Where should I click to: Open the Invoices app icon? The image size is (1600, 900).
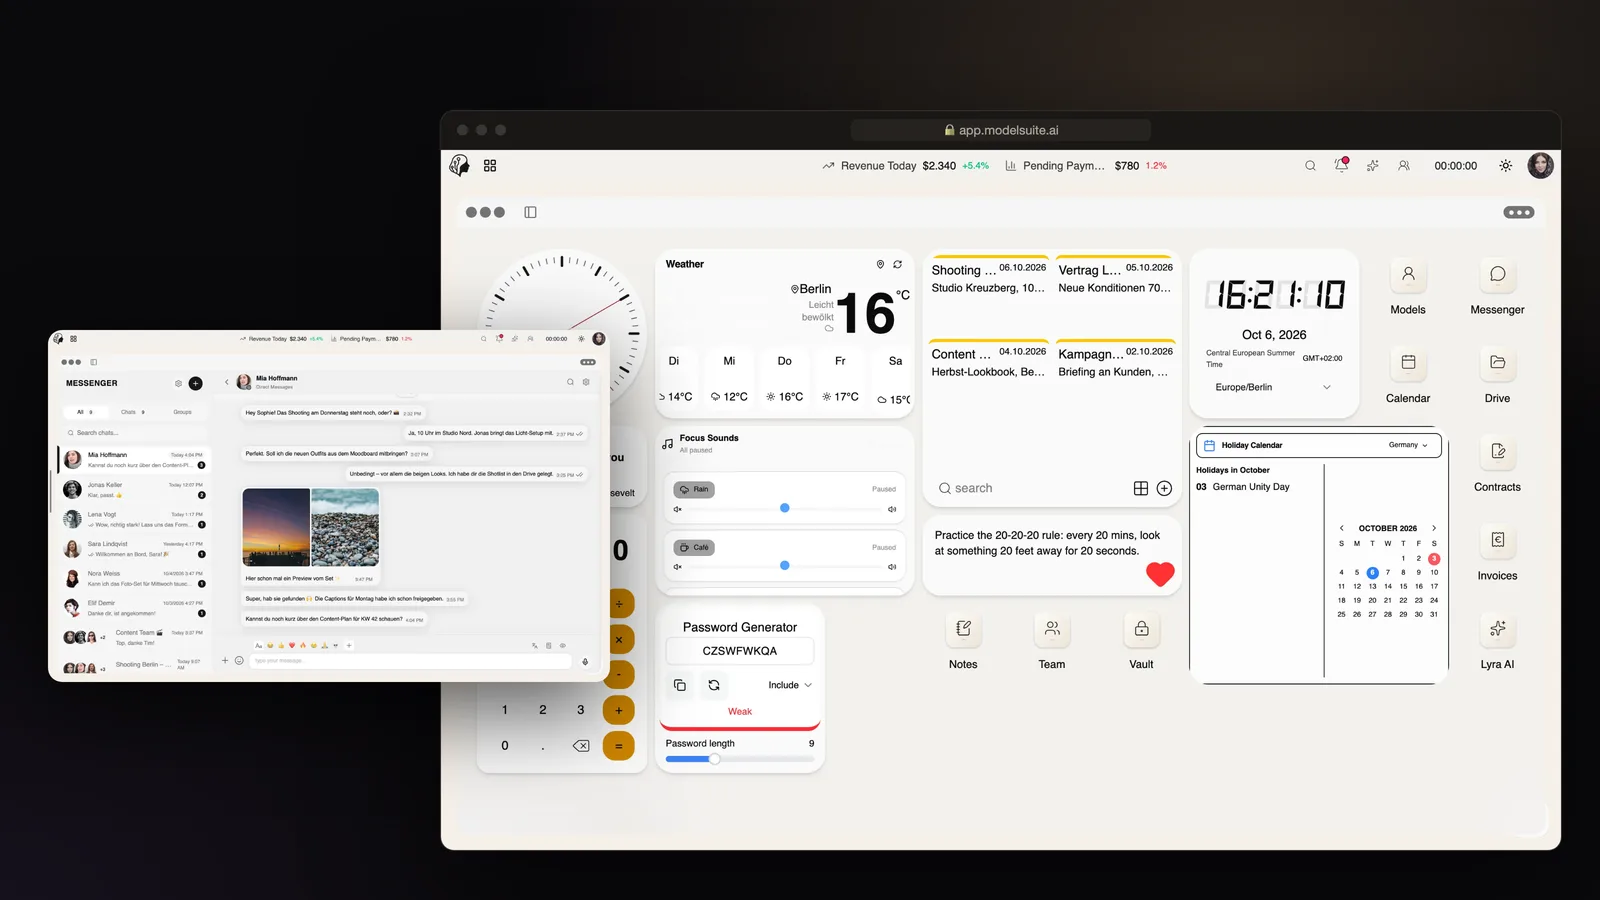click(x=1497, y=540)
